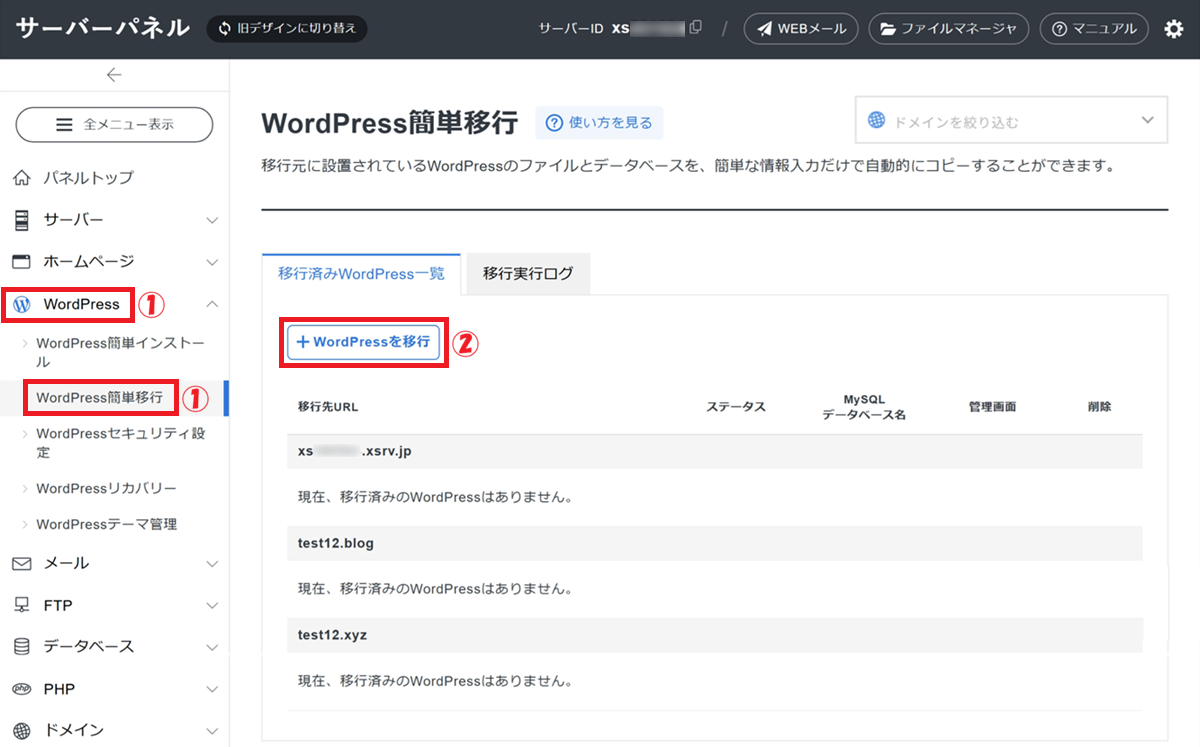Viewport: 1200px width, 747px height.
Task: Switch to old design with 旧デザインに切り替え
Action: pyautogui.click(x=287, y=28)
